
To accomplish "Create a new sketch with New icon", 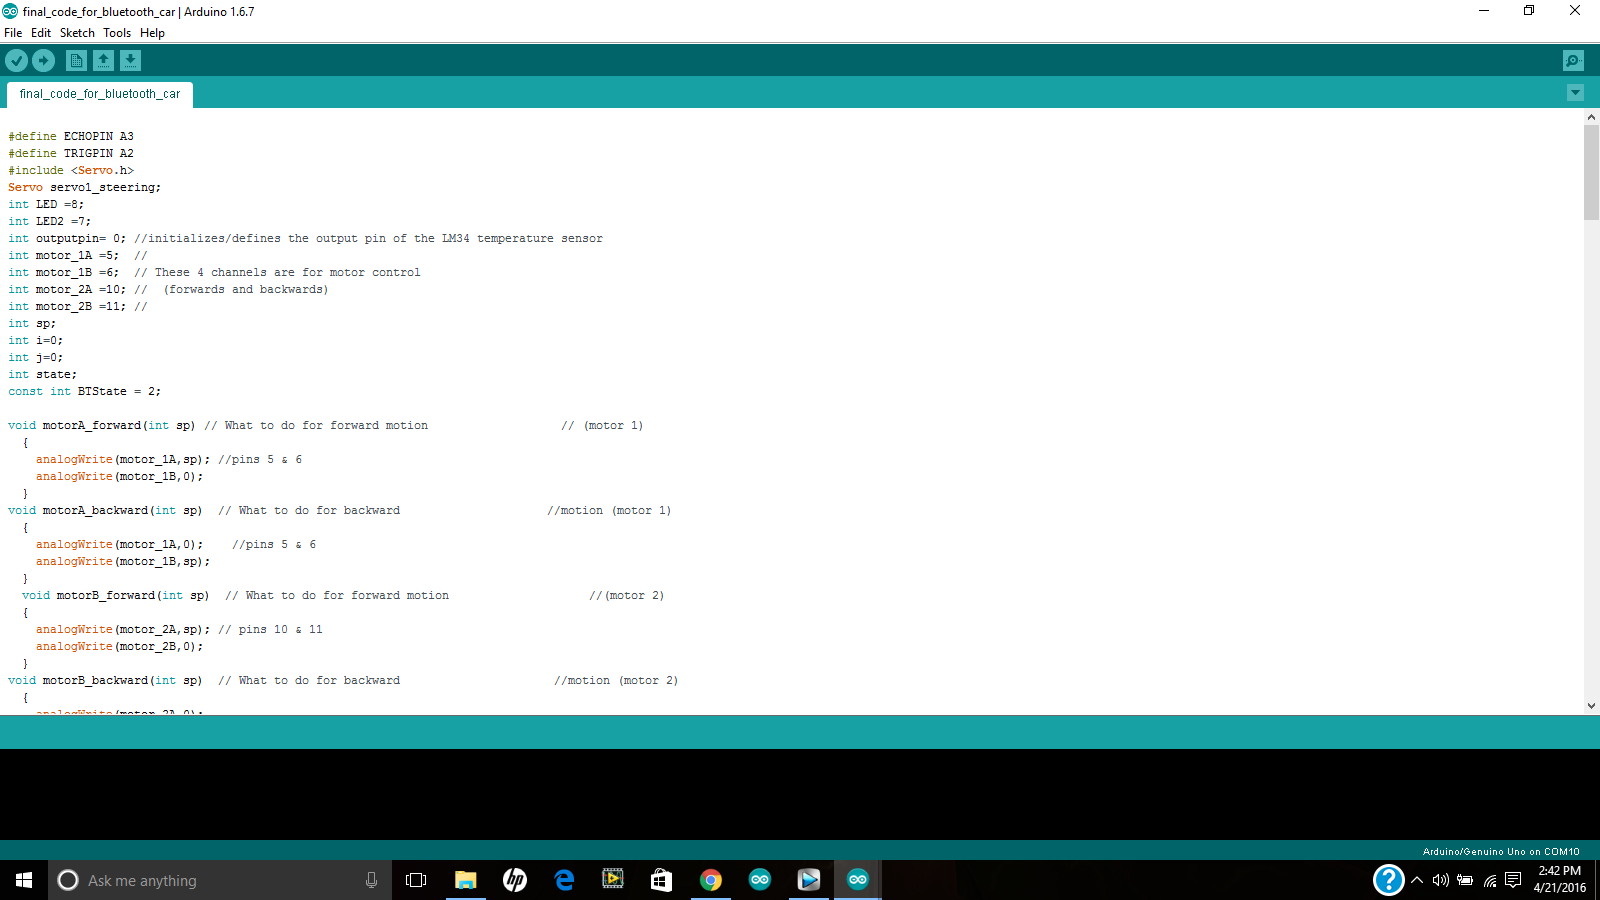I will 76,61.
